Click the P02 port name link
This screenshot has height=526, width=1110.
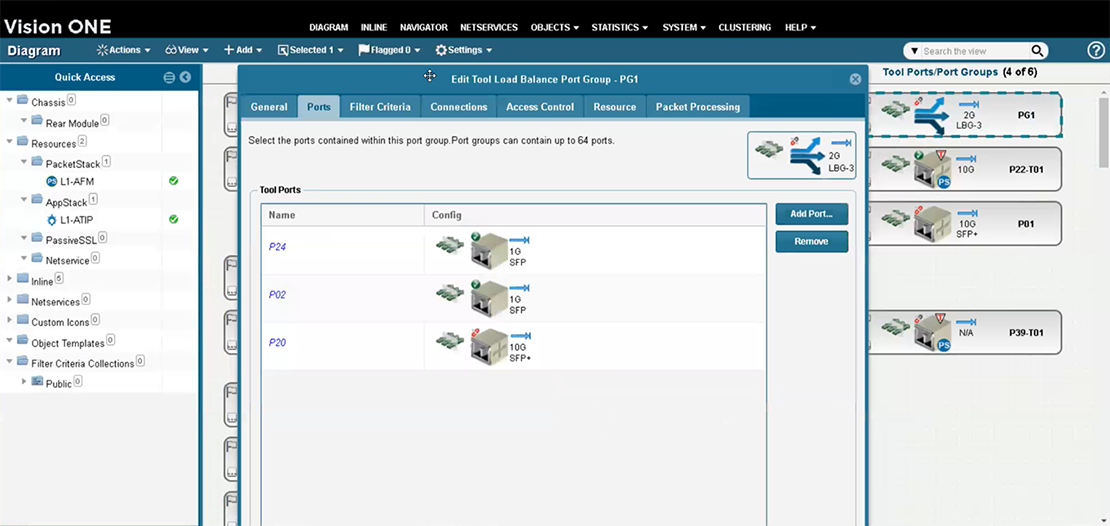(277, 295)
